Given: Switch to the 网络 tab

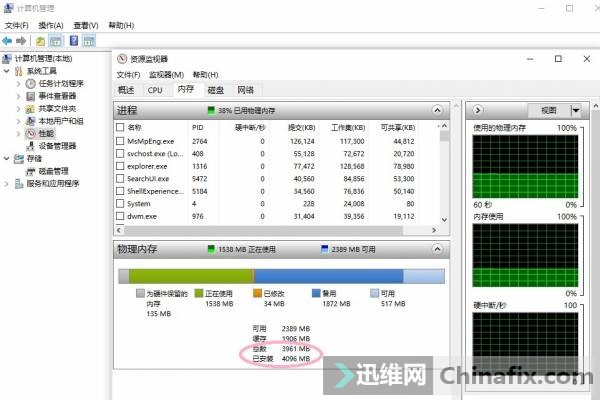Looking at the screenshot, I should 245,90.
